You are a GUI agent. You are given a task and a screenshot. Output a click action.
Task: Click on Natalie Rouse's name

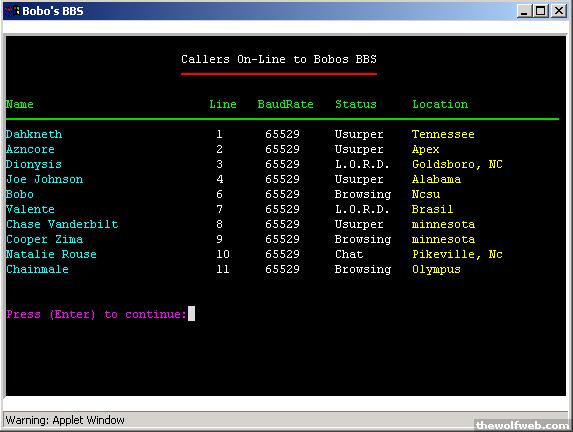[x=51, y=254]
